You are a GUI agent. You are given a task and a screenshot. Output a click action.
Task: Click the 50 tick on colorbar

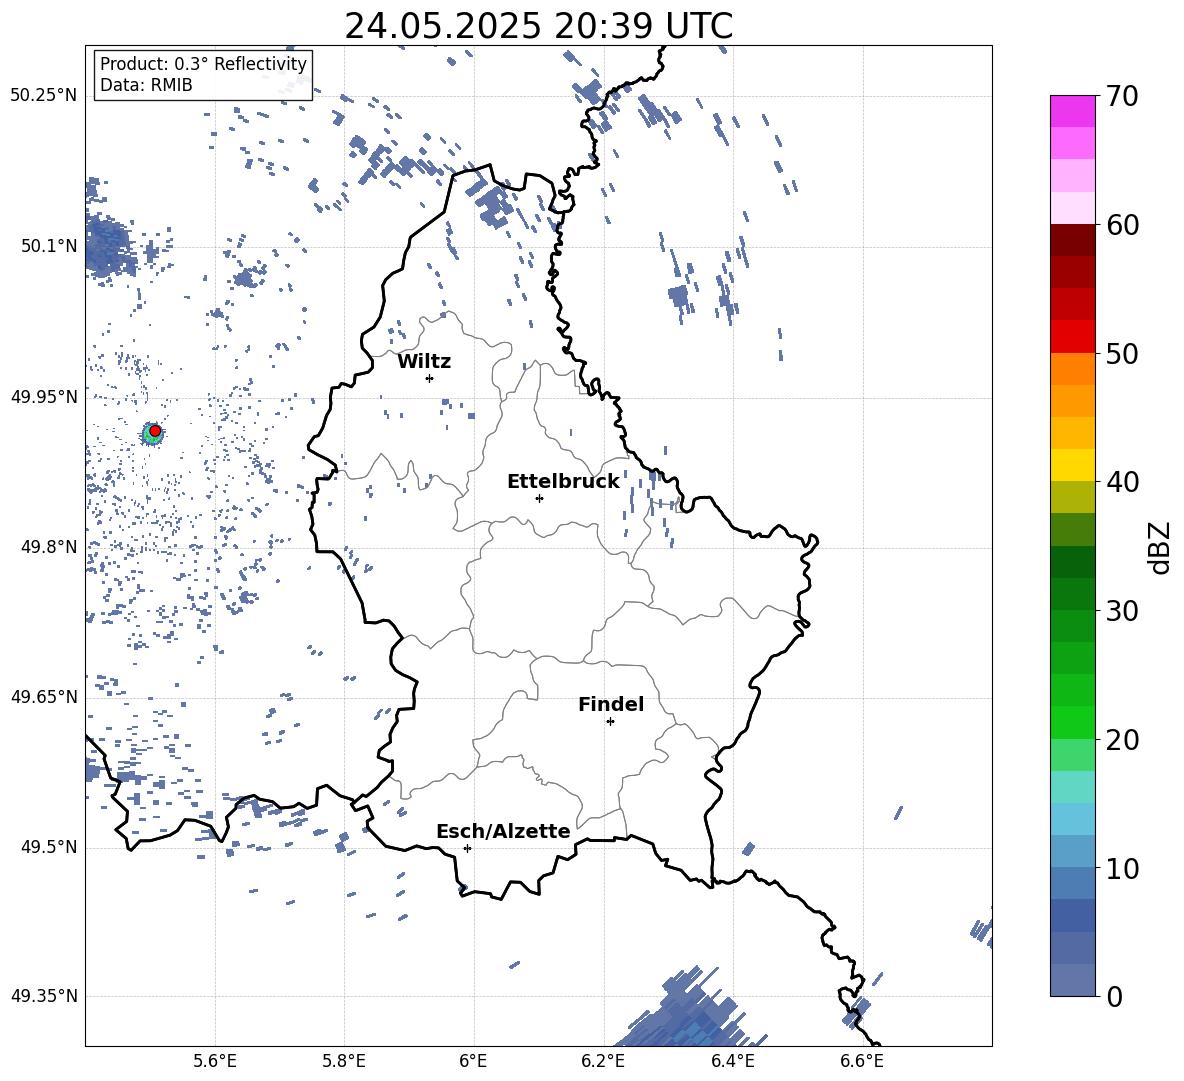[1121, 354]
